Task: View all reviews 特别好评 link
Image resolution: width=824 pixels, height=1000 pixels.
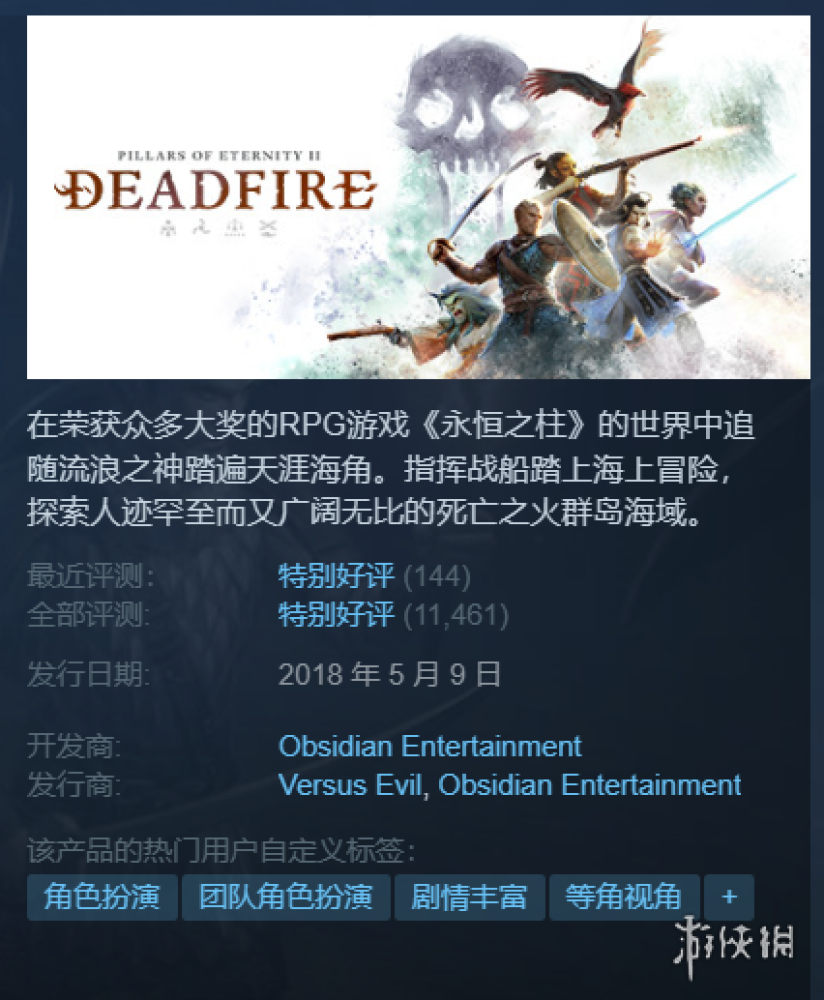Action: (336, 615)
